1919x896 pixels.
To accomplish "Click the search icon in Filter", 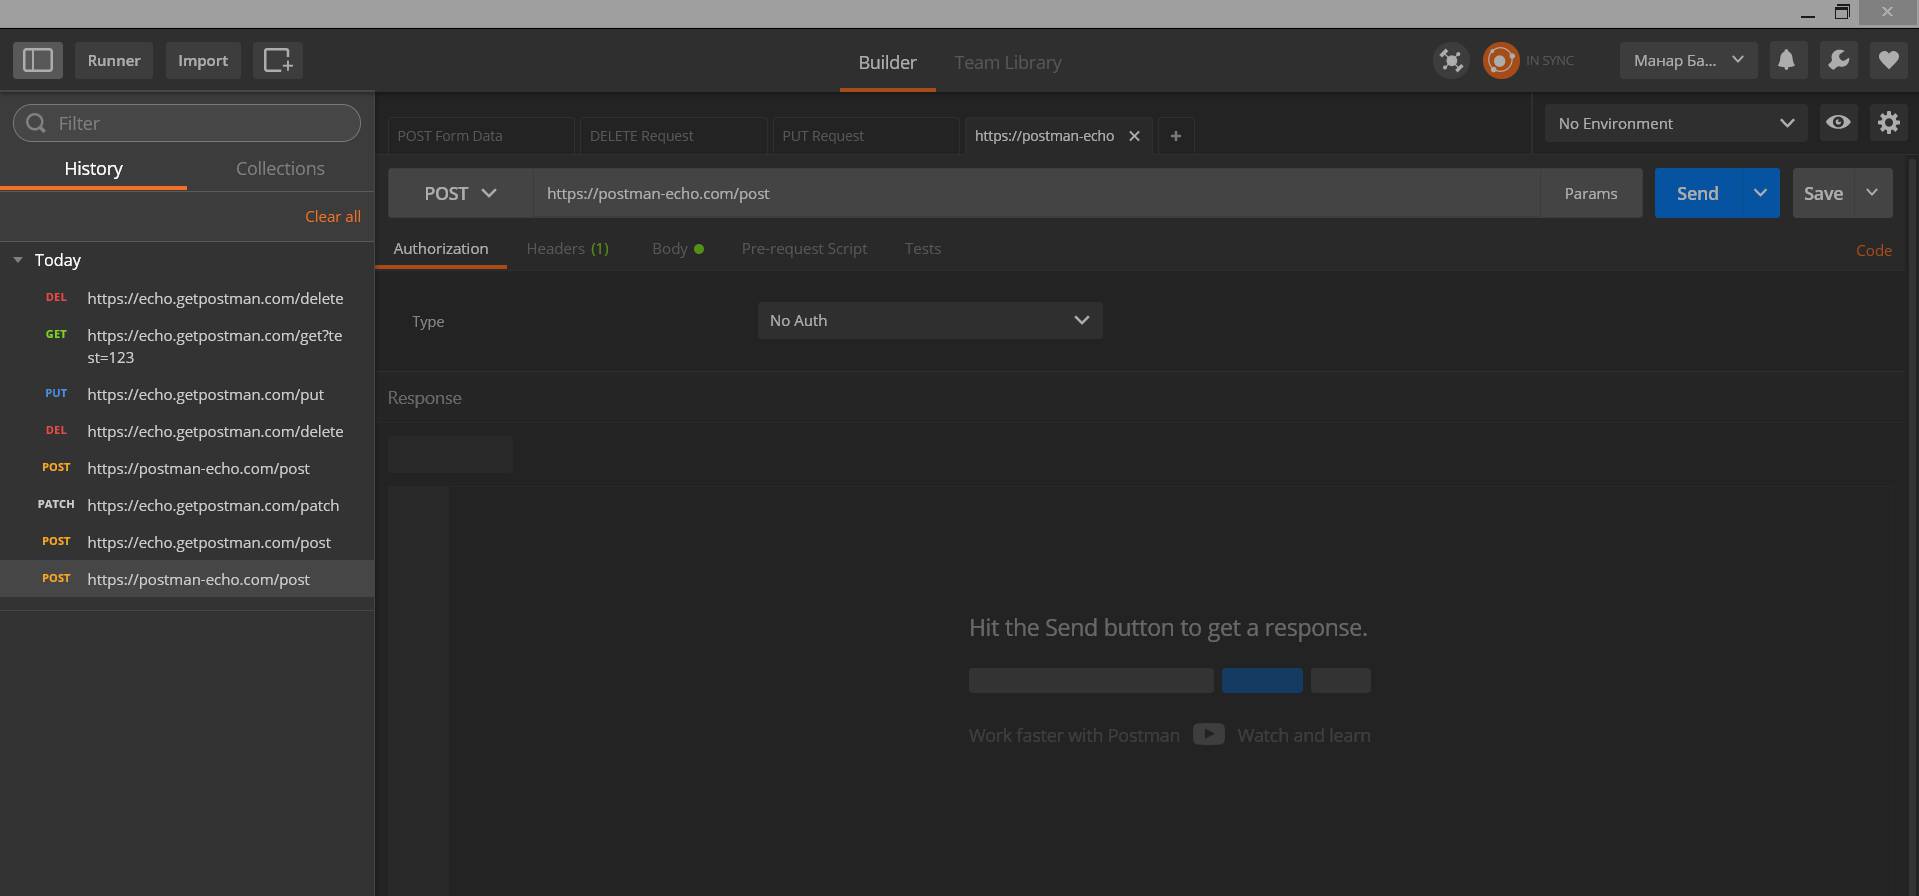I will [36, 123].
